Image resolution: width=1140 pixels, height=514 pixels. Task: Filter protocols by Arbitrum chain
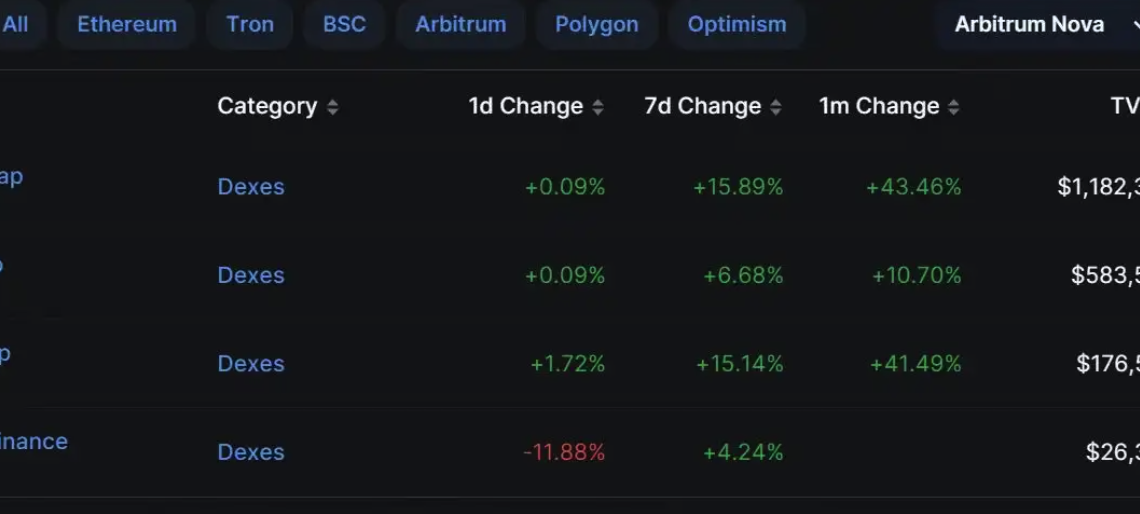coord(460,24)
